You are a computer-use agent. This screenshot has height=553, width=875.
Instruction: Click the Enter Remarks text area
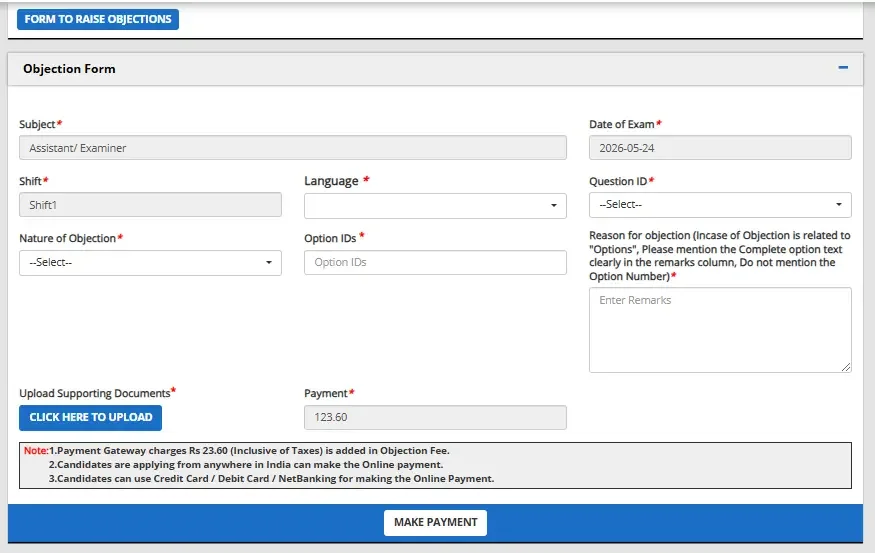pyautogui.click(x=720, y=330)
